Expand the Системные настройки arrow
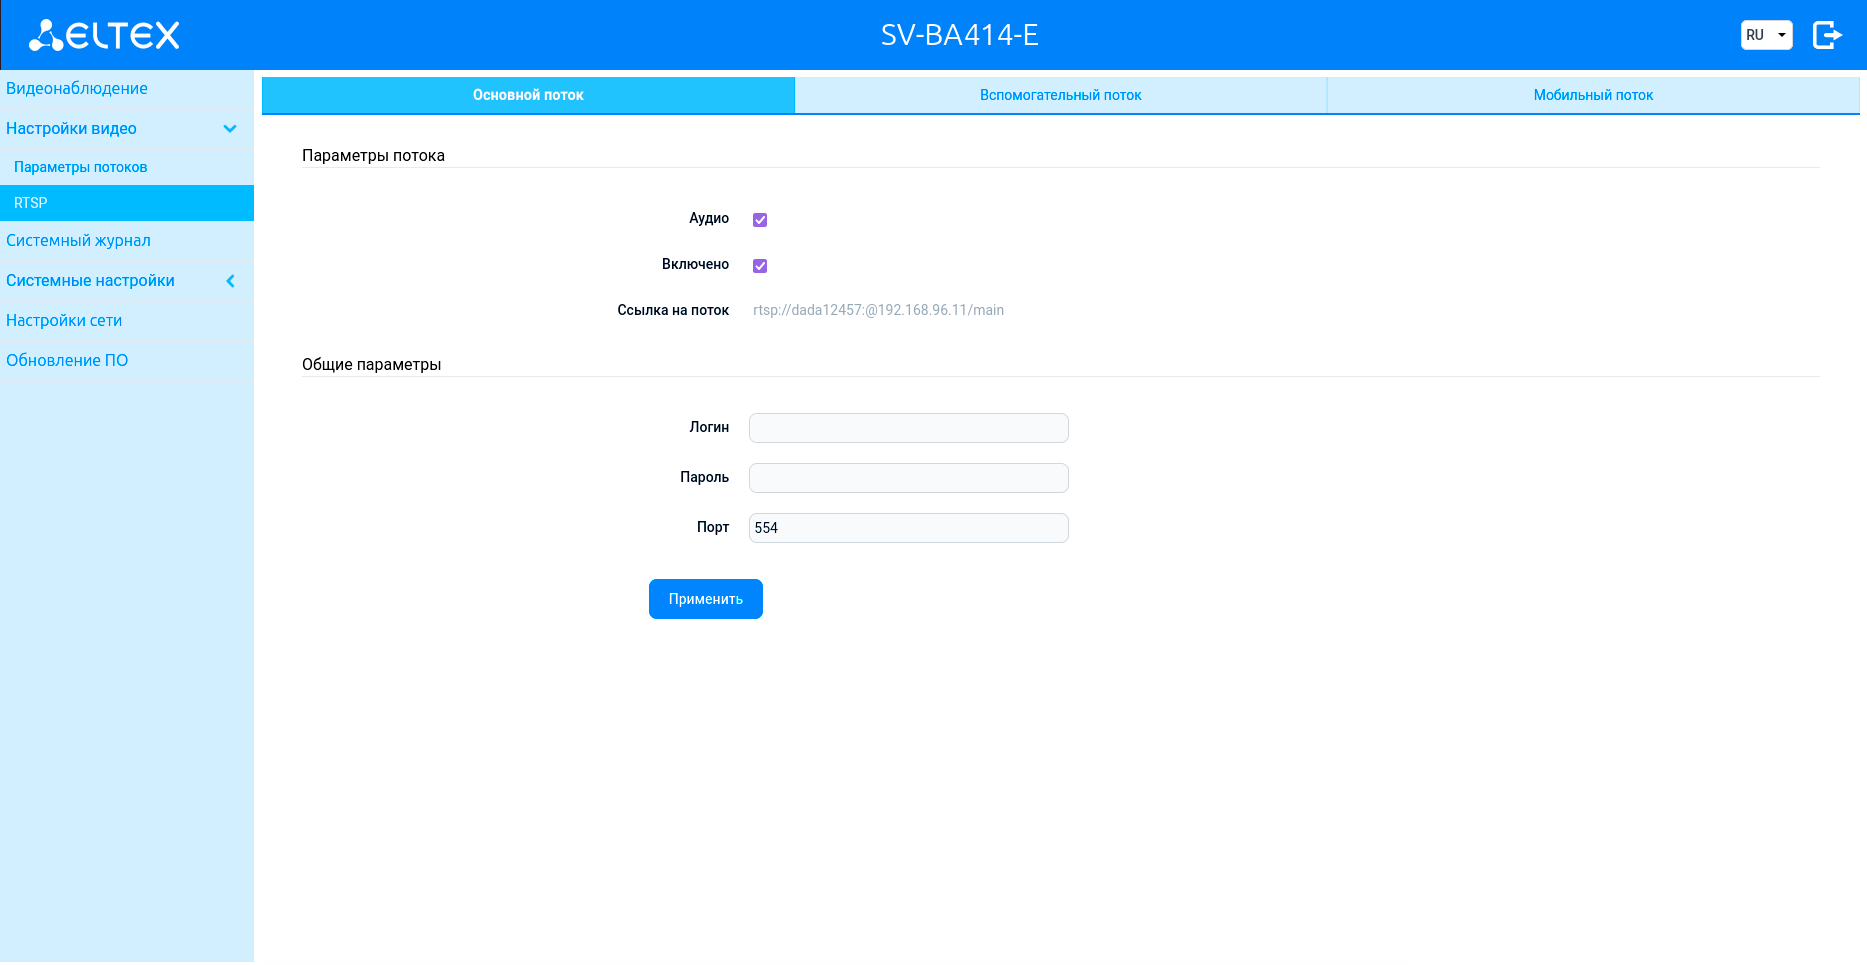The height and width of the screenshot is (965, 1867). click(230, 281)
